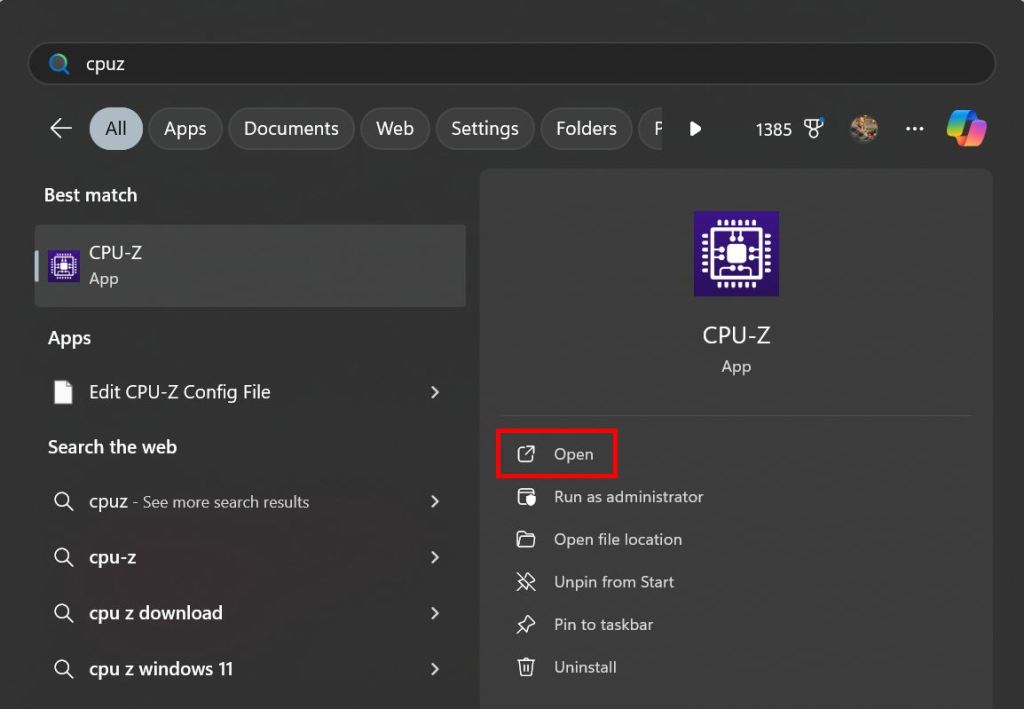
Task: Expand the 'cpuz' web search chevron
Action: point(435,501)
